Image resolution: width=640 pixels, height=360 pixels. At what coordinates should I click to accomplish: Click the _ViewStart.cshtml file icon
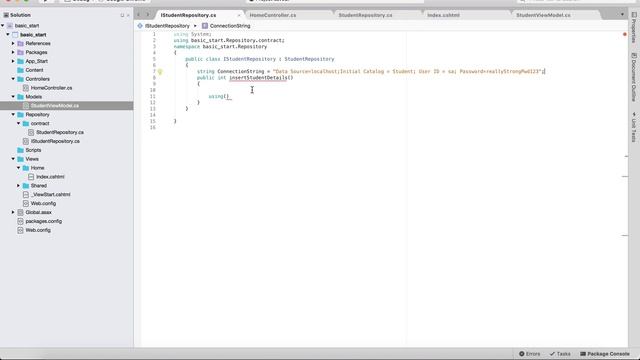click(x=26, y=195)
